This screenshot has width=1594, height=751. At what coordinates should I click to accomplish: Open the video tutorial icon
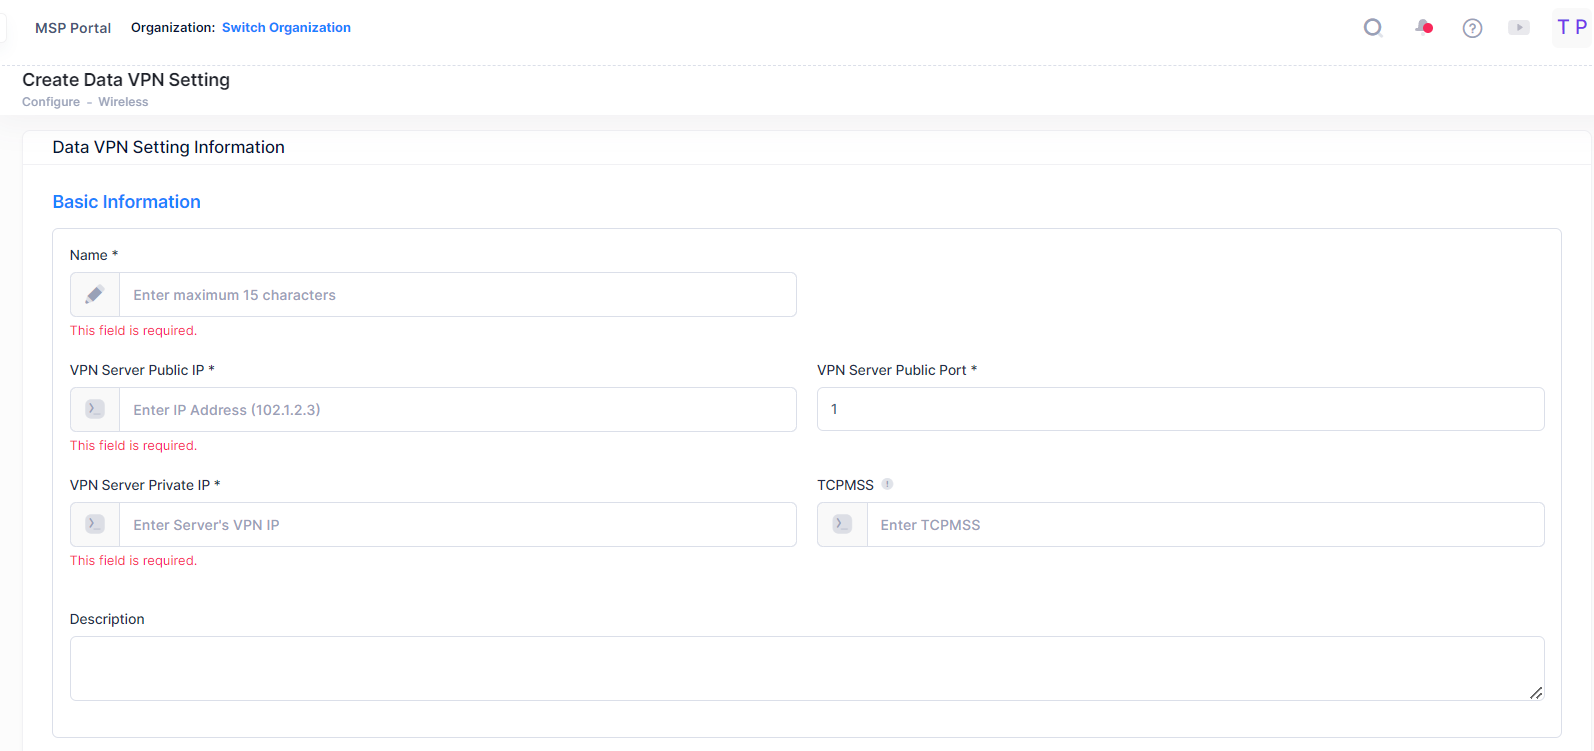[x=1519, y=28]
